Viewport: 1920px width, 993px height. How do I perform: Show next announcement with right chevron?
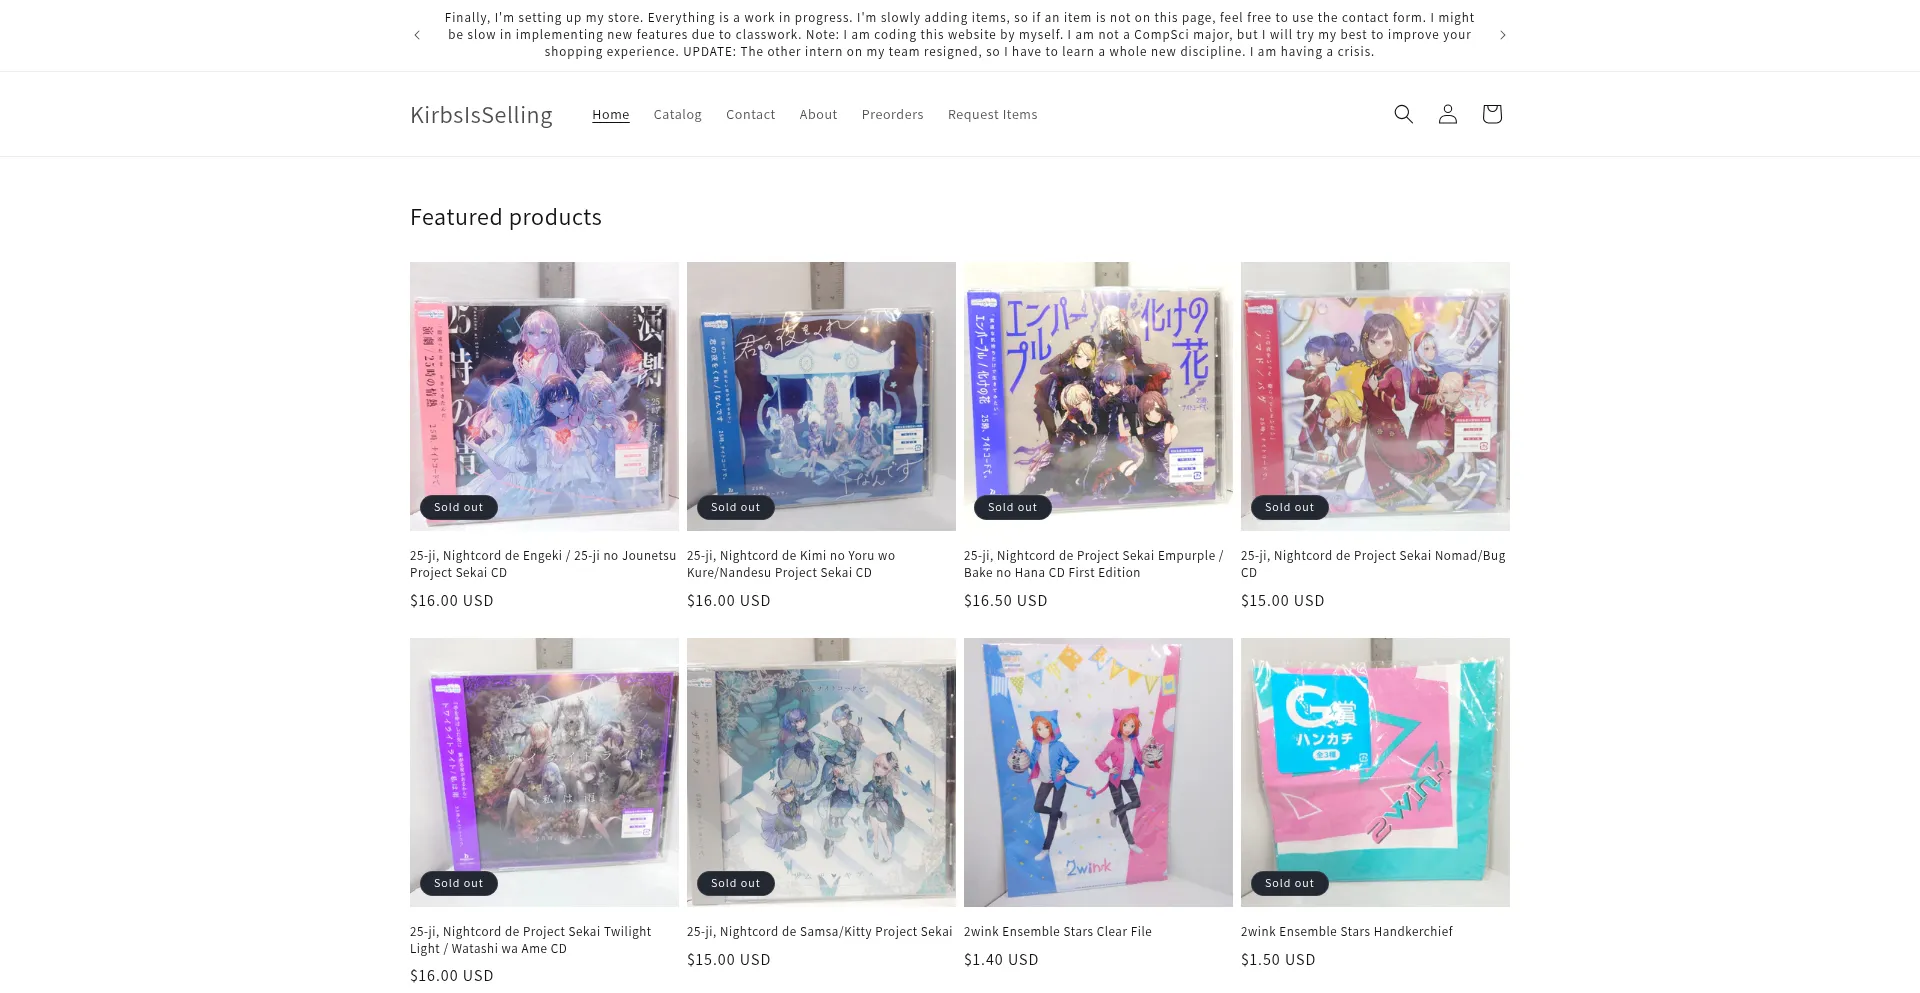tap(1502, 35)
